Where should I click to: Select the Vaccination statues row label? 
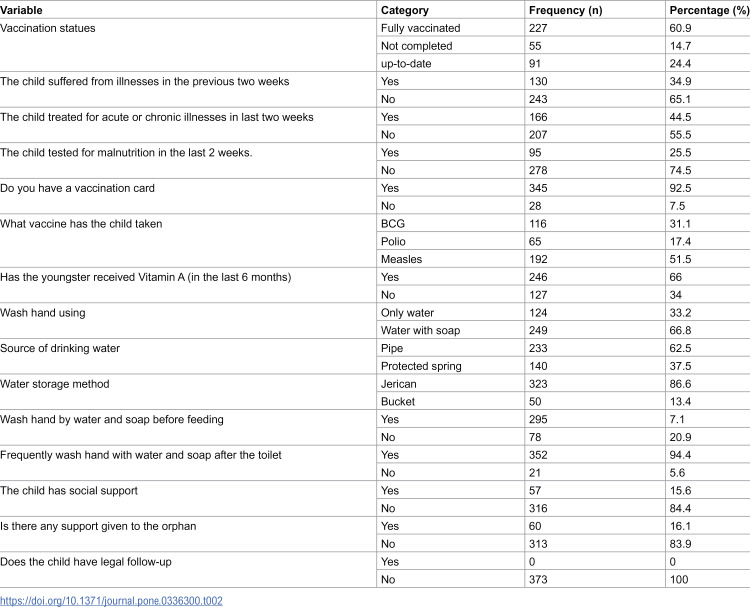pyautogui.click(x=48, y=28)
